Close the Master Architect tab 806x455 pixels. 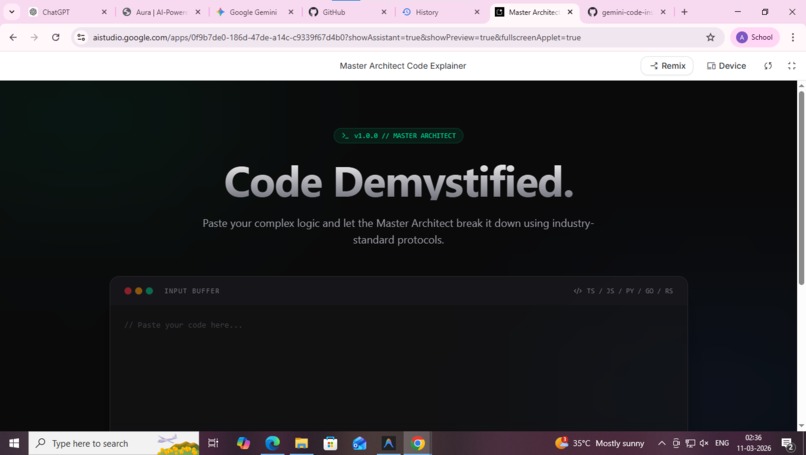(x=570, y=12)
